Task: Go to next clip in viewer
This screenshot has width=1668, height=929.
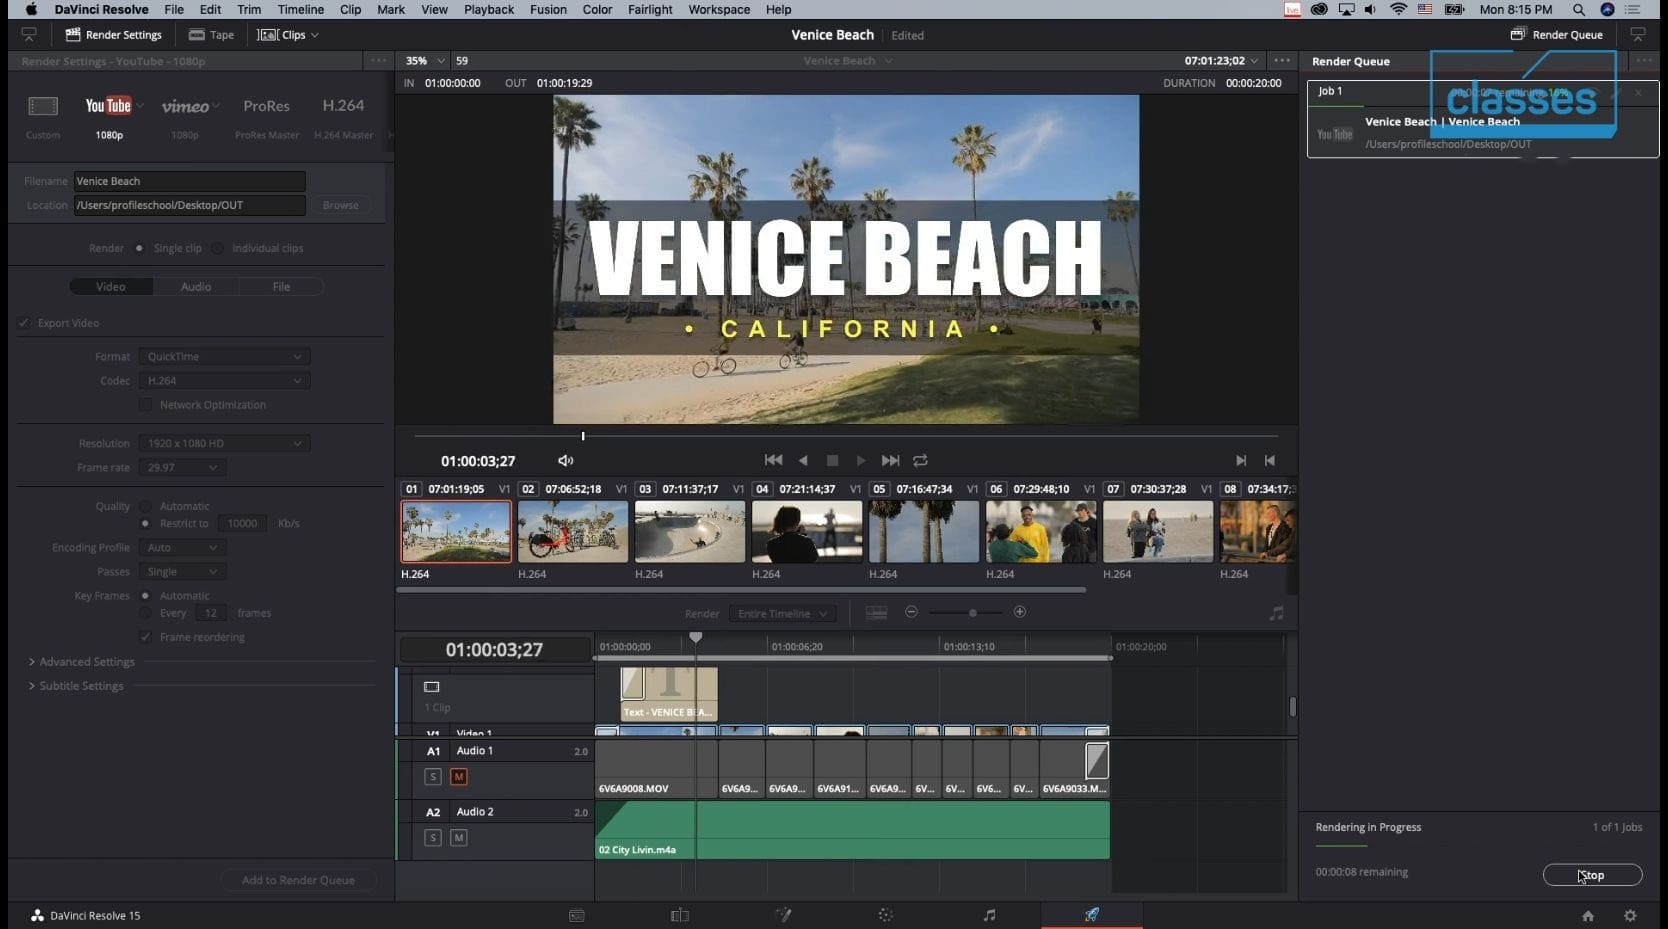Action: 1240,460
